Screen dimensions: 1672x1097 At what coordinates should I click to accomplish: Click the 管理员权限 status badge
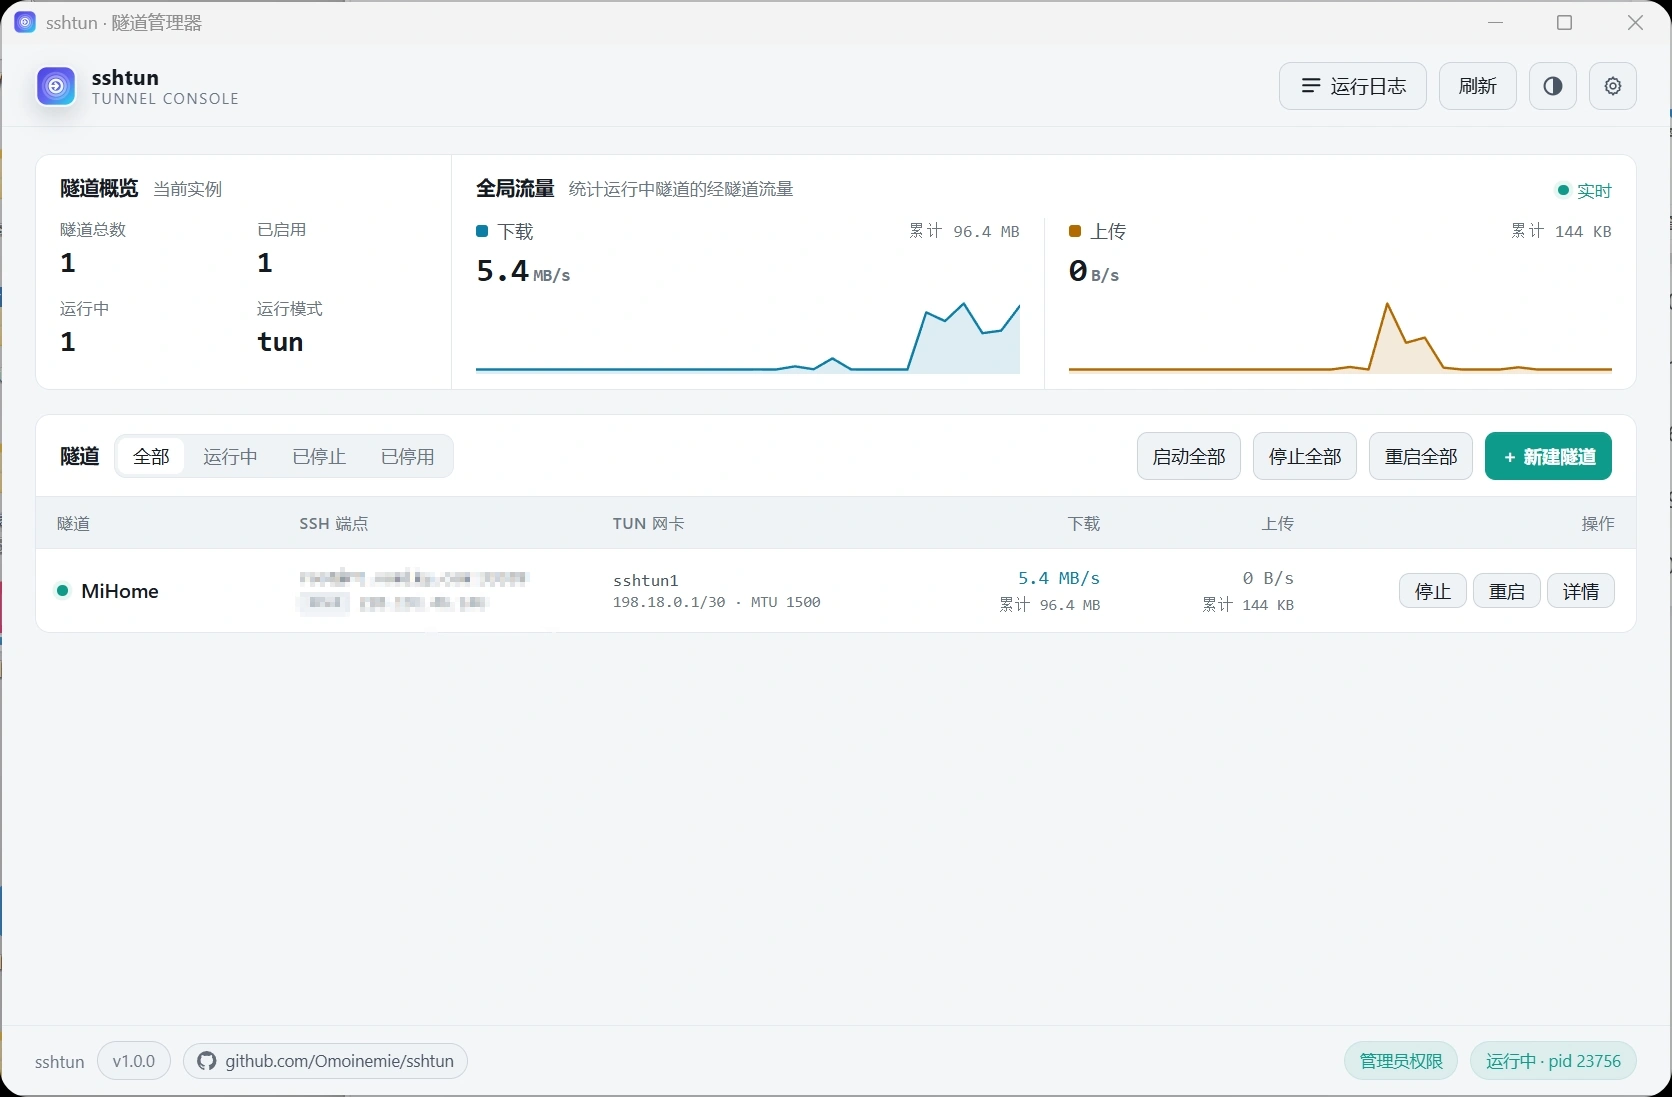point(1401,1061)
